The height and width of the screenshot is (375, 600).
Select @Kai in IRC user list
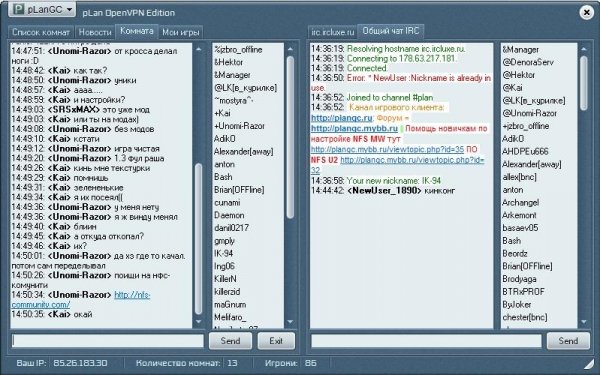click(x=512, y=88)
